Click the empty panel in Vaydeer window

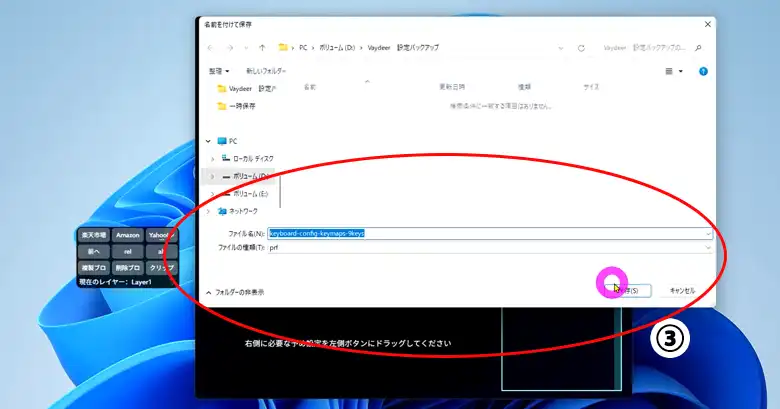(x=562, y=349)
